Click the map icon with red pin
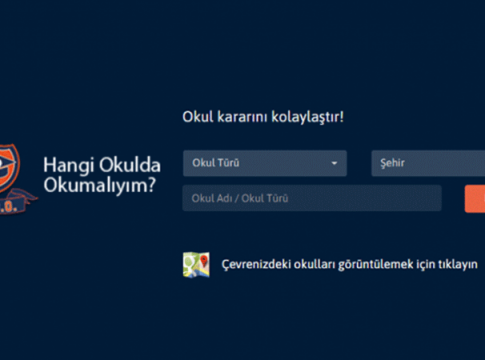485x360 pixels. tap(196, 265)
